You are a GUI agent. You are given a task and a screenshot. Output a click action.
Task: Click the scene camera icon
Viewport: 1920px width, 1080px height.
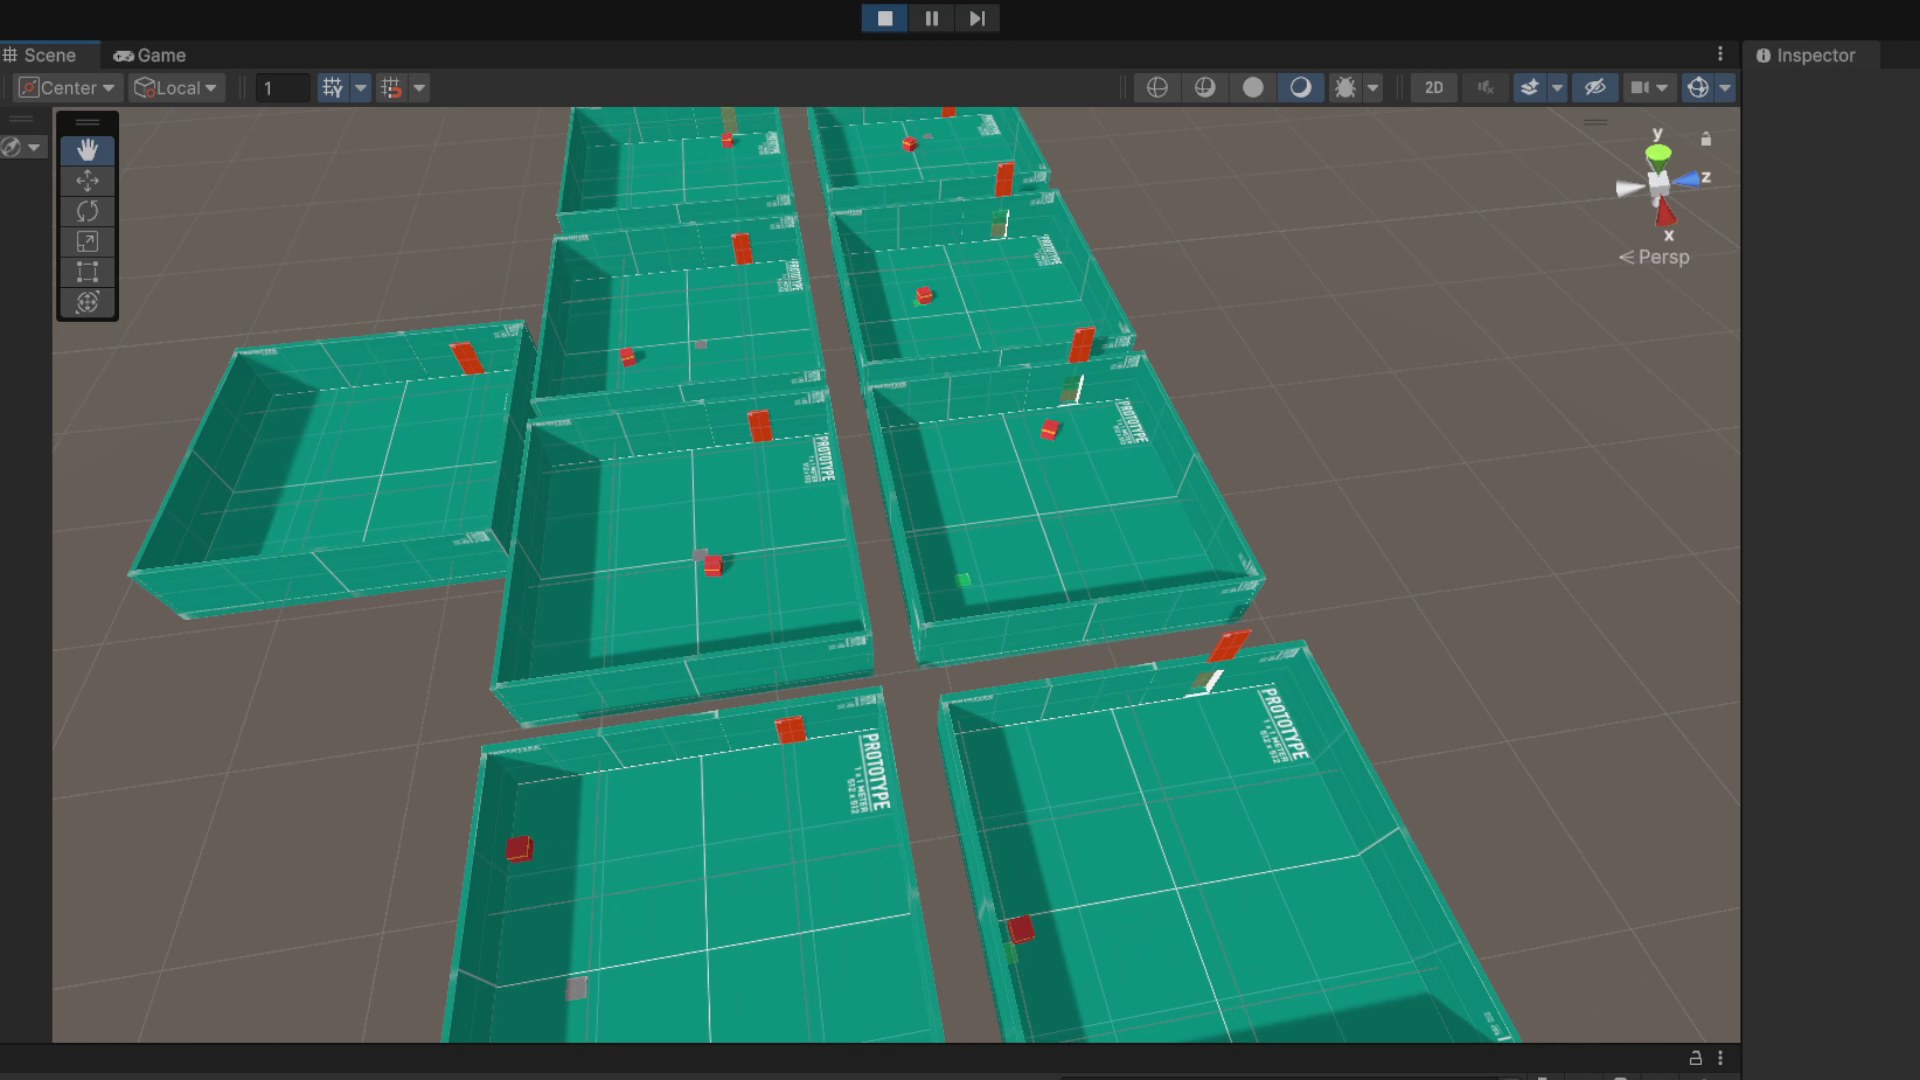coord(1640,88)
